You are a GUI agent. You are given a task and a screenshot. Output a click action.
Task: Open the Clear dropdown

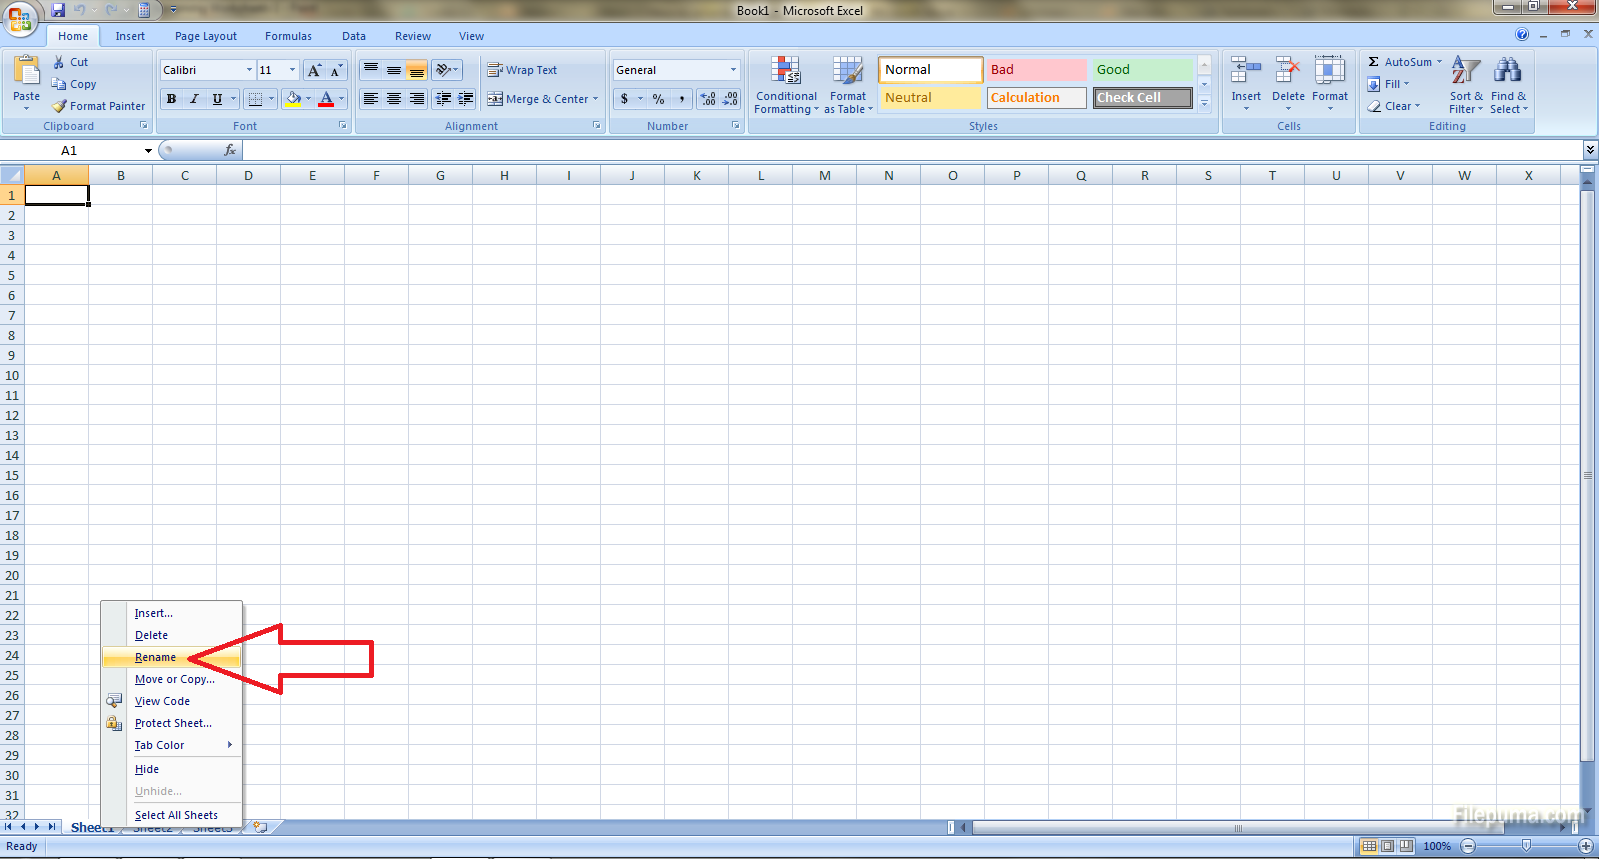click(x=1394, y=106)
